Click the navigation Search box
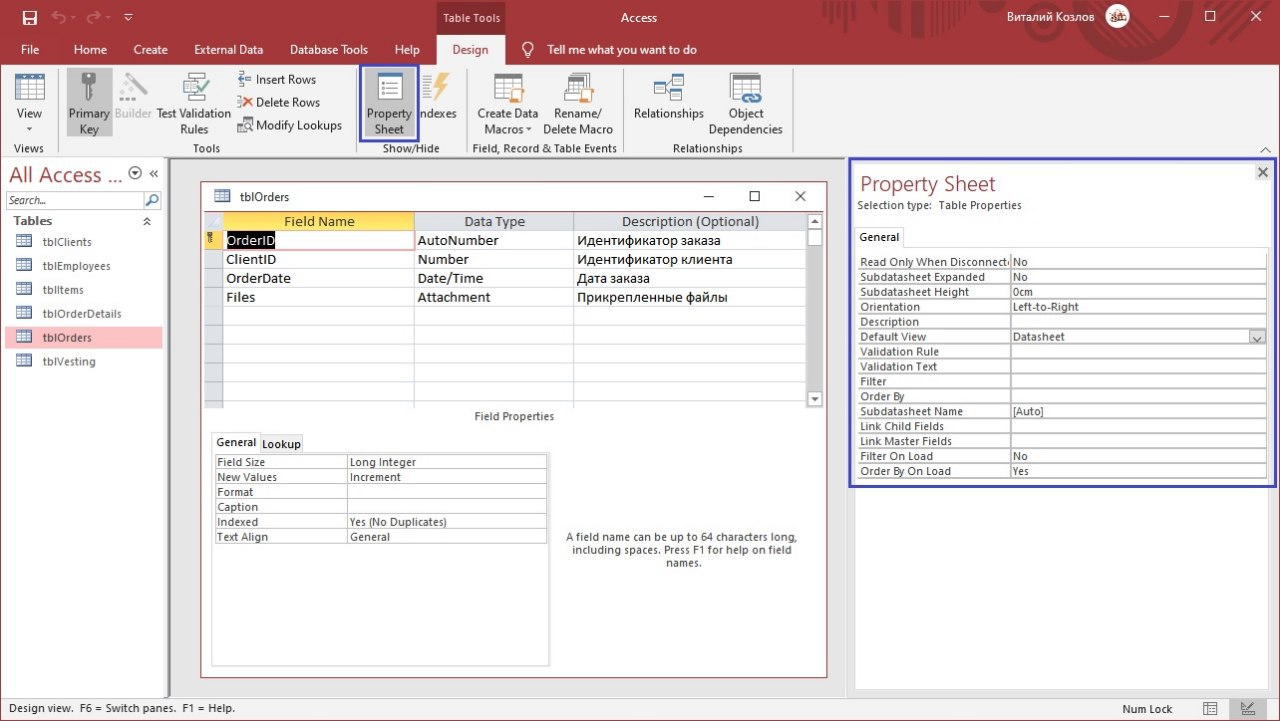The height and width of the screenshot is (721, 1280). click(75, 200)
